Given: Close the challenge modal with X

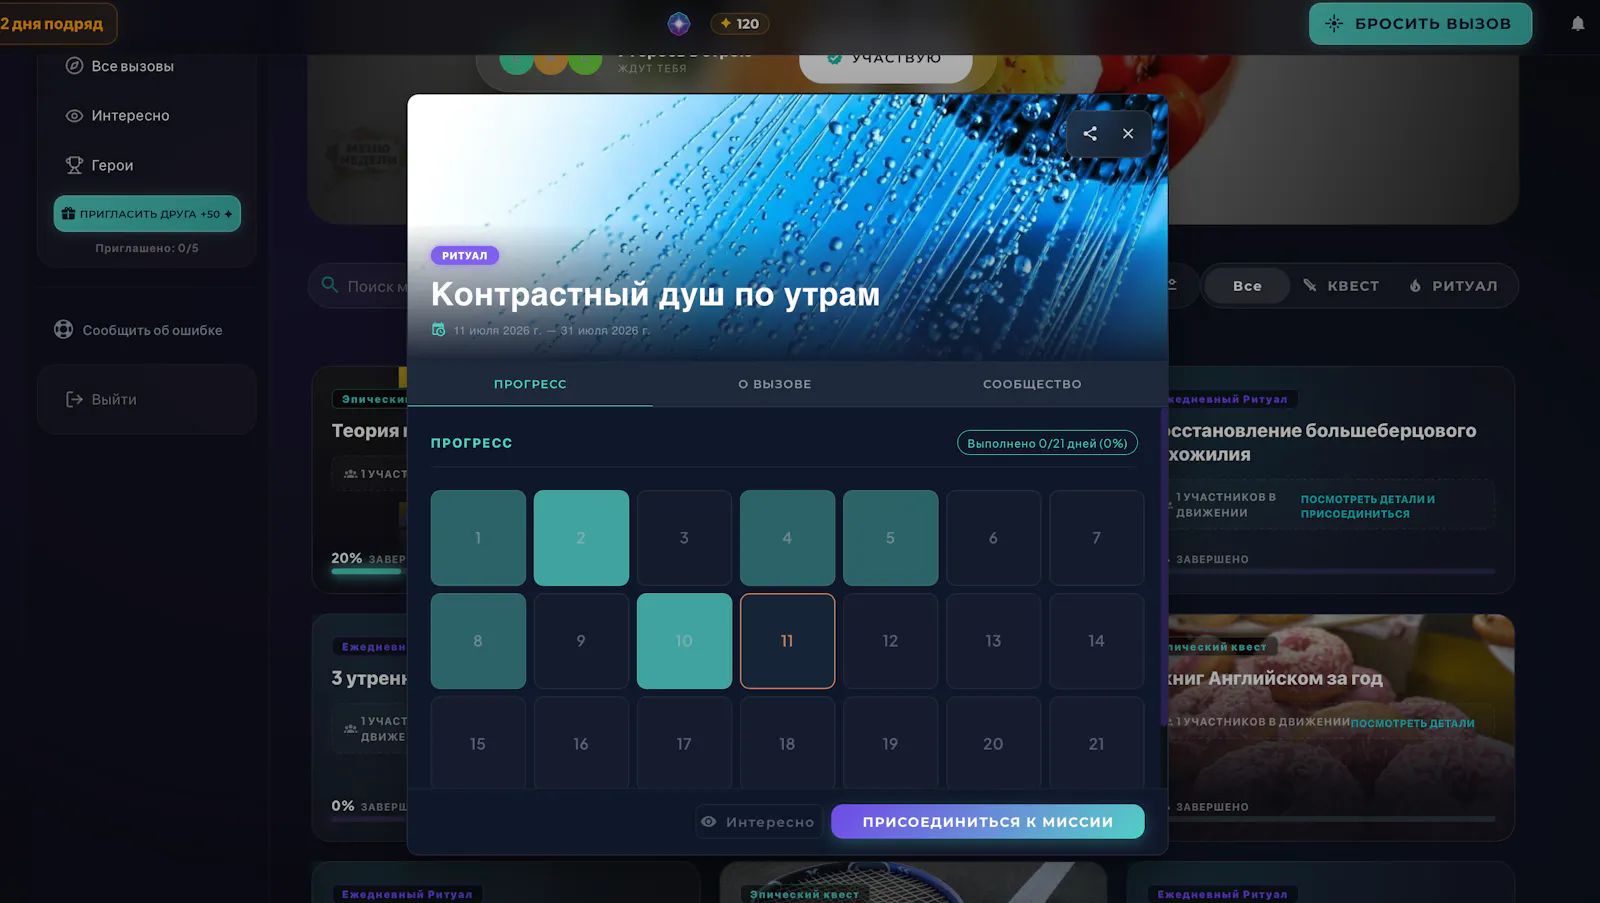Looking at the screenshot, I should pyautogui.click(x=1128, y=133).
